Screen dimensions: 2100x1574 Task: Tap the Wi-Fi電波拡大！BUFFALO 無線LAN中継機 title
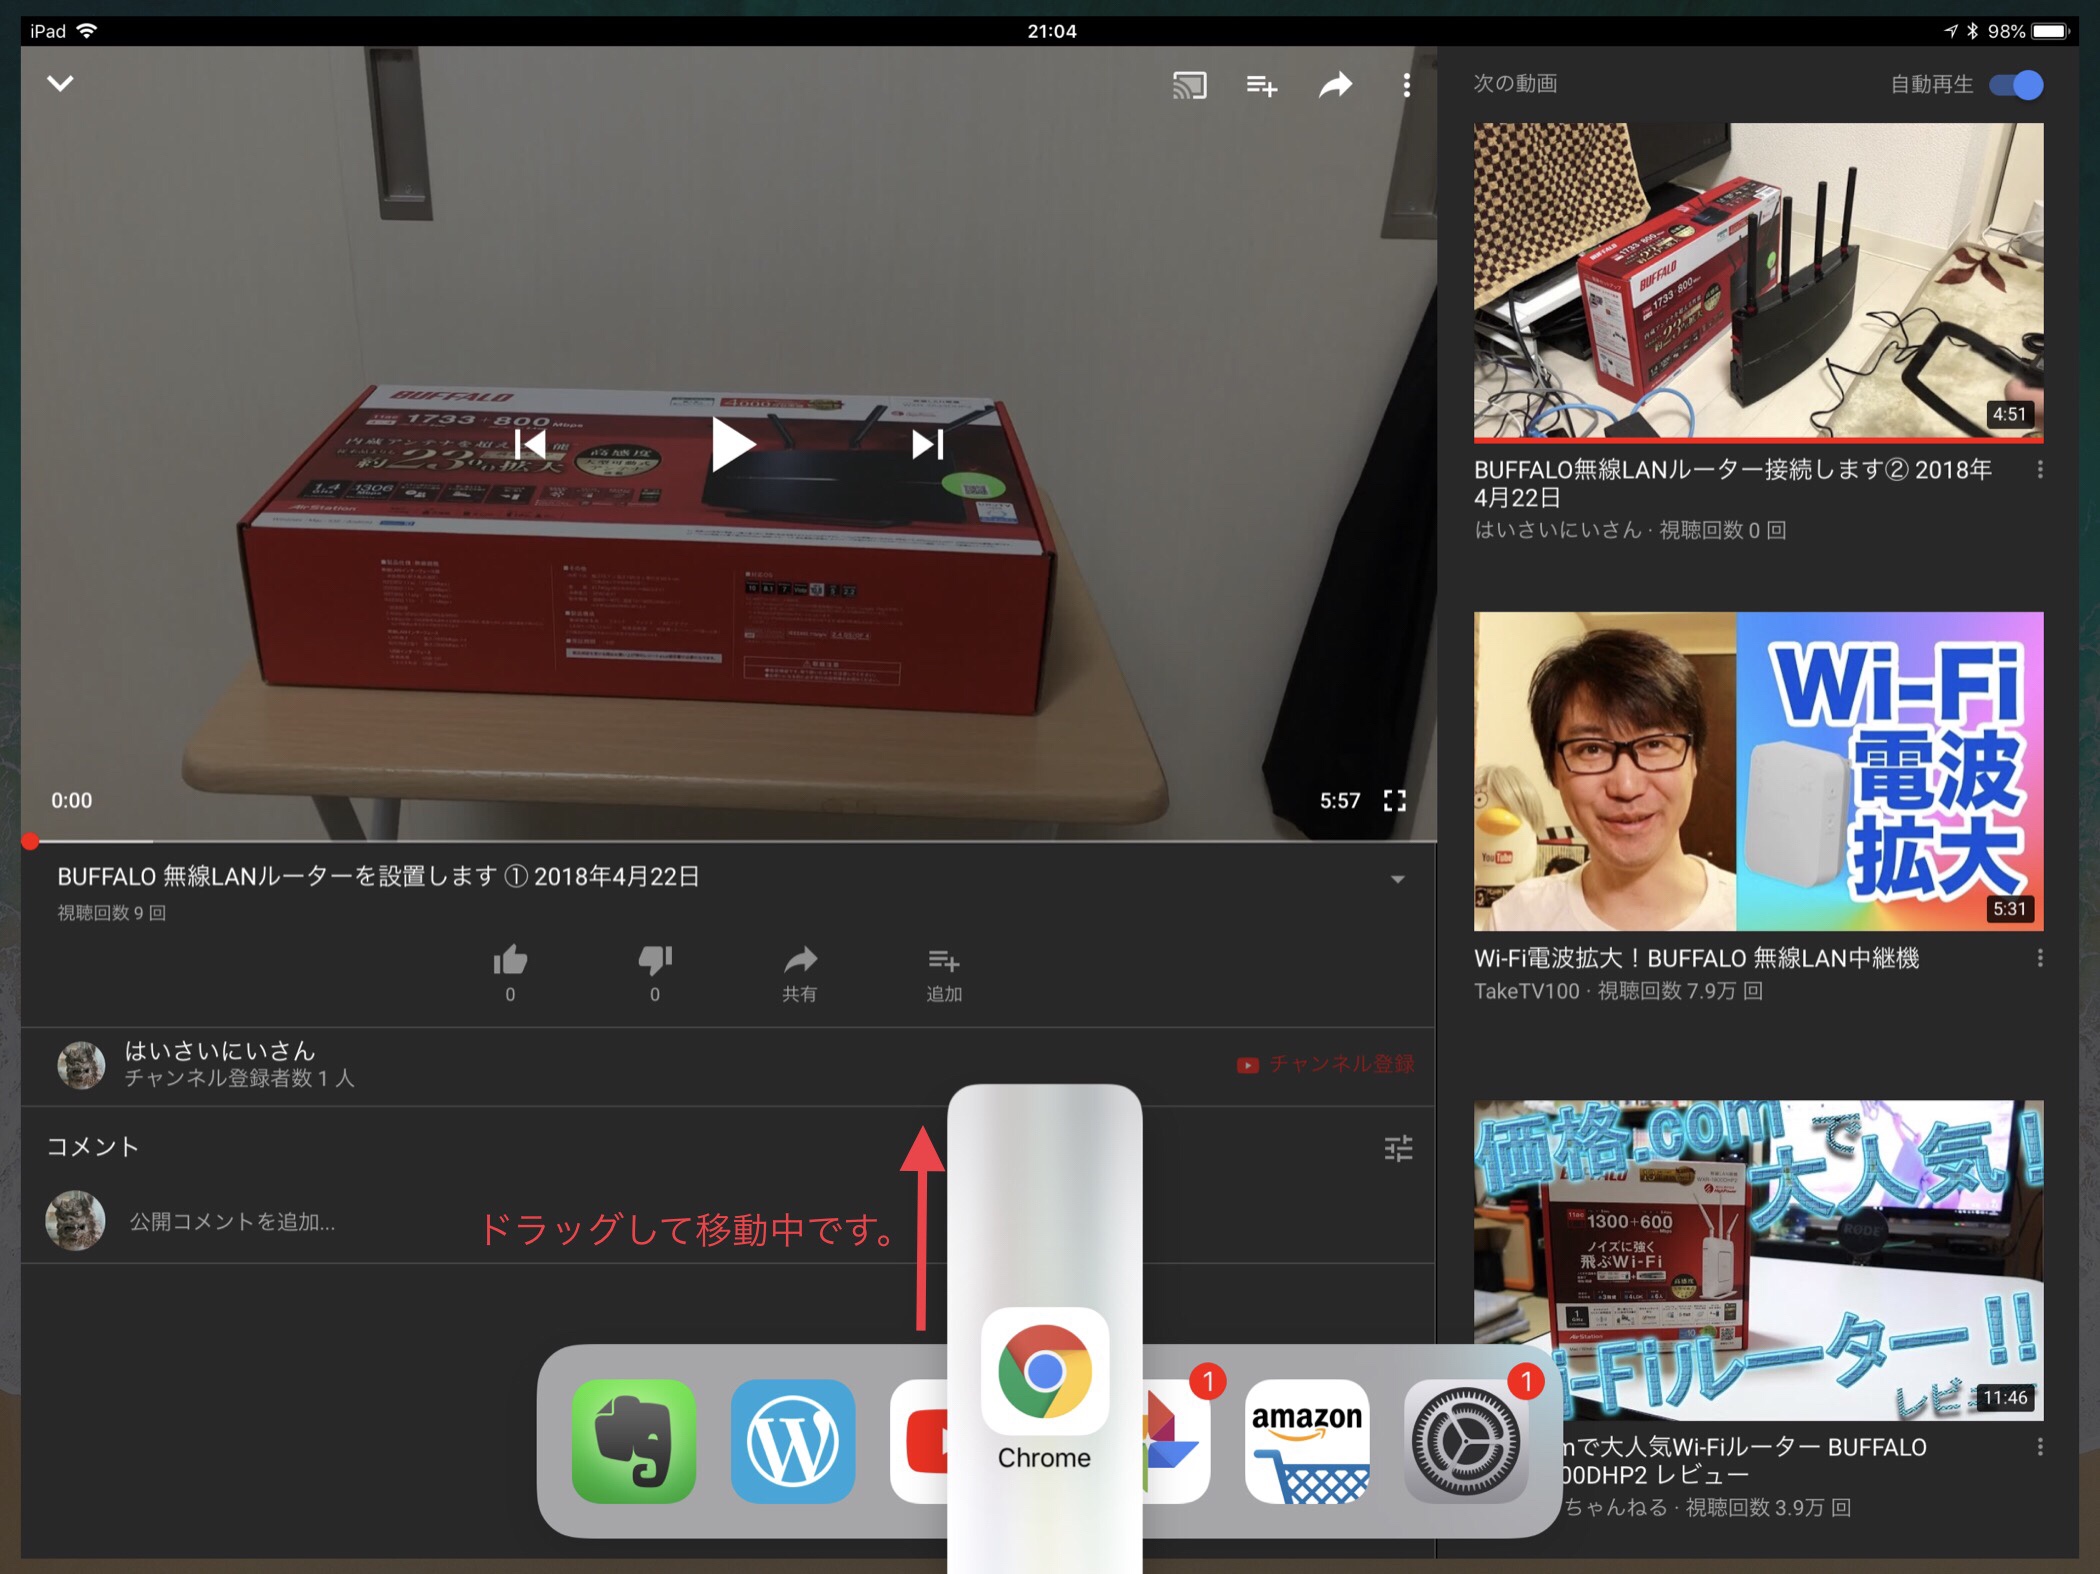[x=1696, y=958]
